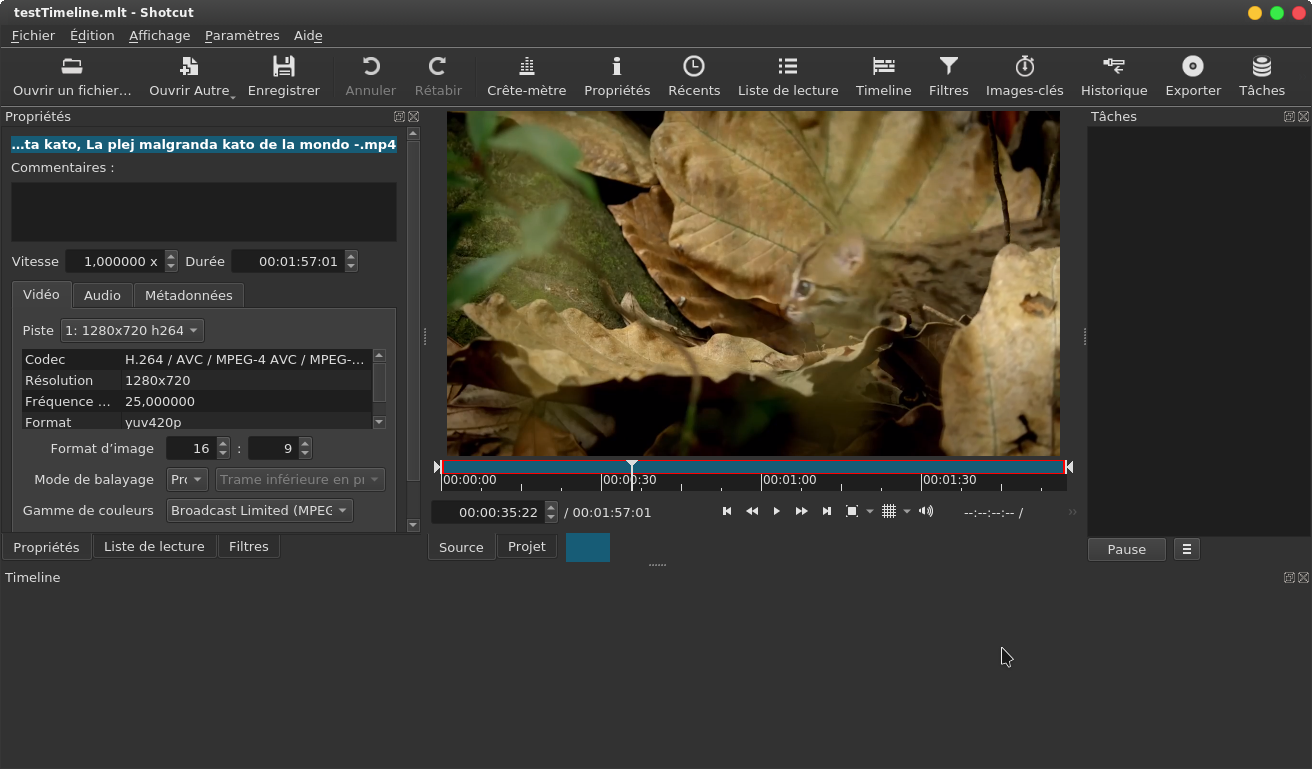Screen dimensions: 1312x769
Task: Click the clip filename title field
Action: (204, 144)
